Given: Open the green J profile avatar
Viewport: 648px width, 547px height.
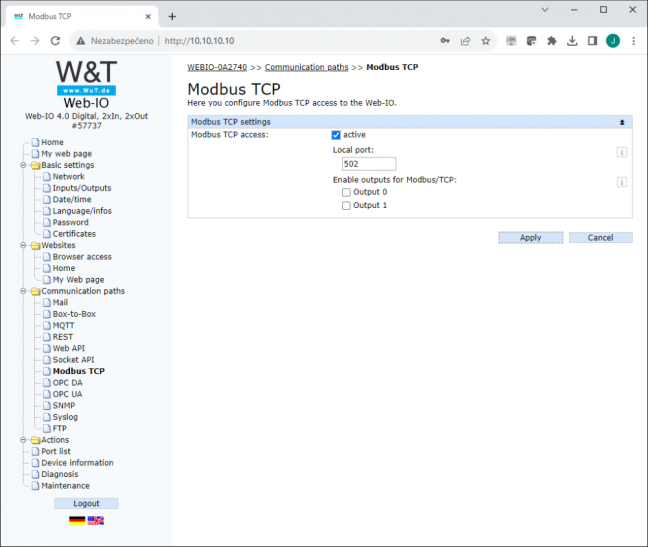Looking at the screenshot, I should pyautogui.click(x=613, y=40).
